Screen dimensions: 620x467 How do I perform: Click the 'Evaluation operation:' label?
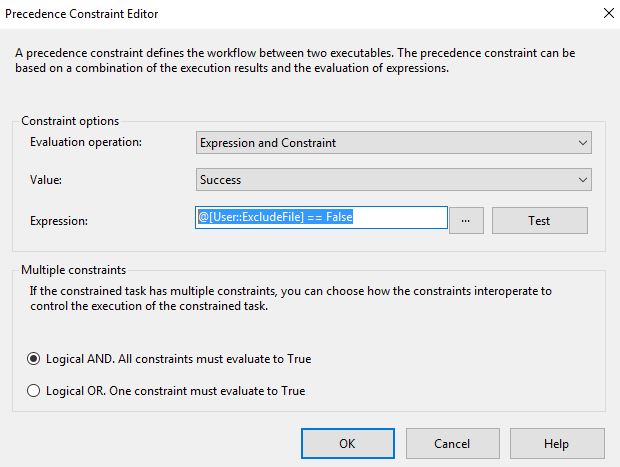click(x=86, y=142)
